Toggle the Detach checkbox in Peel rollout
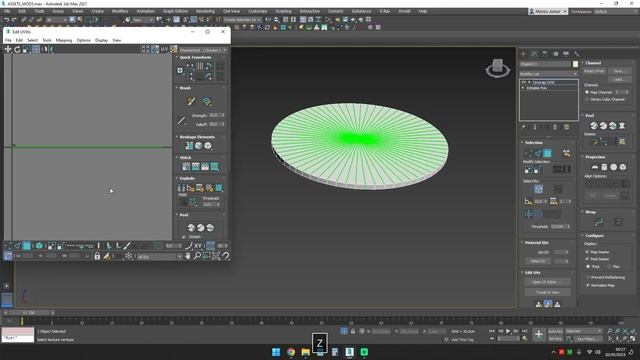This screenshot has height=360, width=640. 184,237
